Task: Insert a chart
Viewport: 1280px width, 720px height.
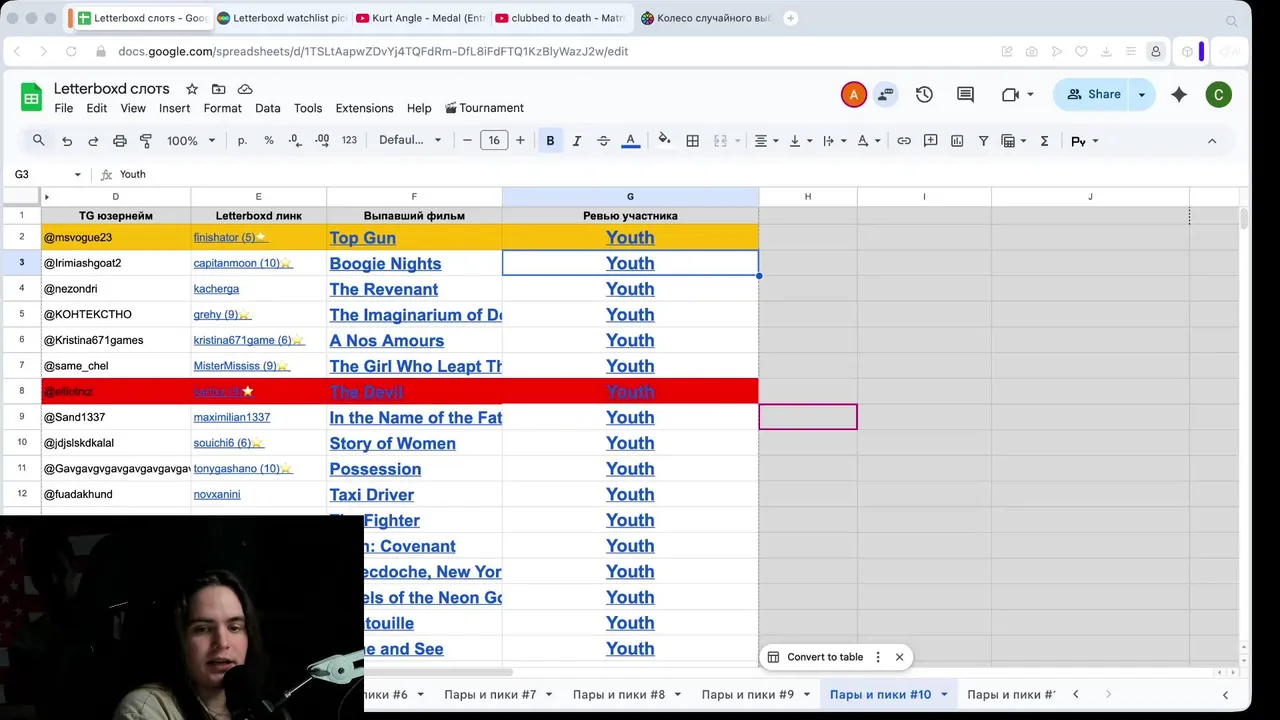Action: tap(957, 141)
